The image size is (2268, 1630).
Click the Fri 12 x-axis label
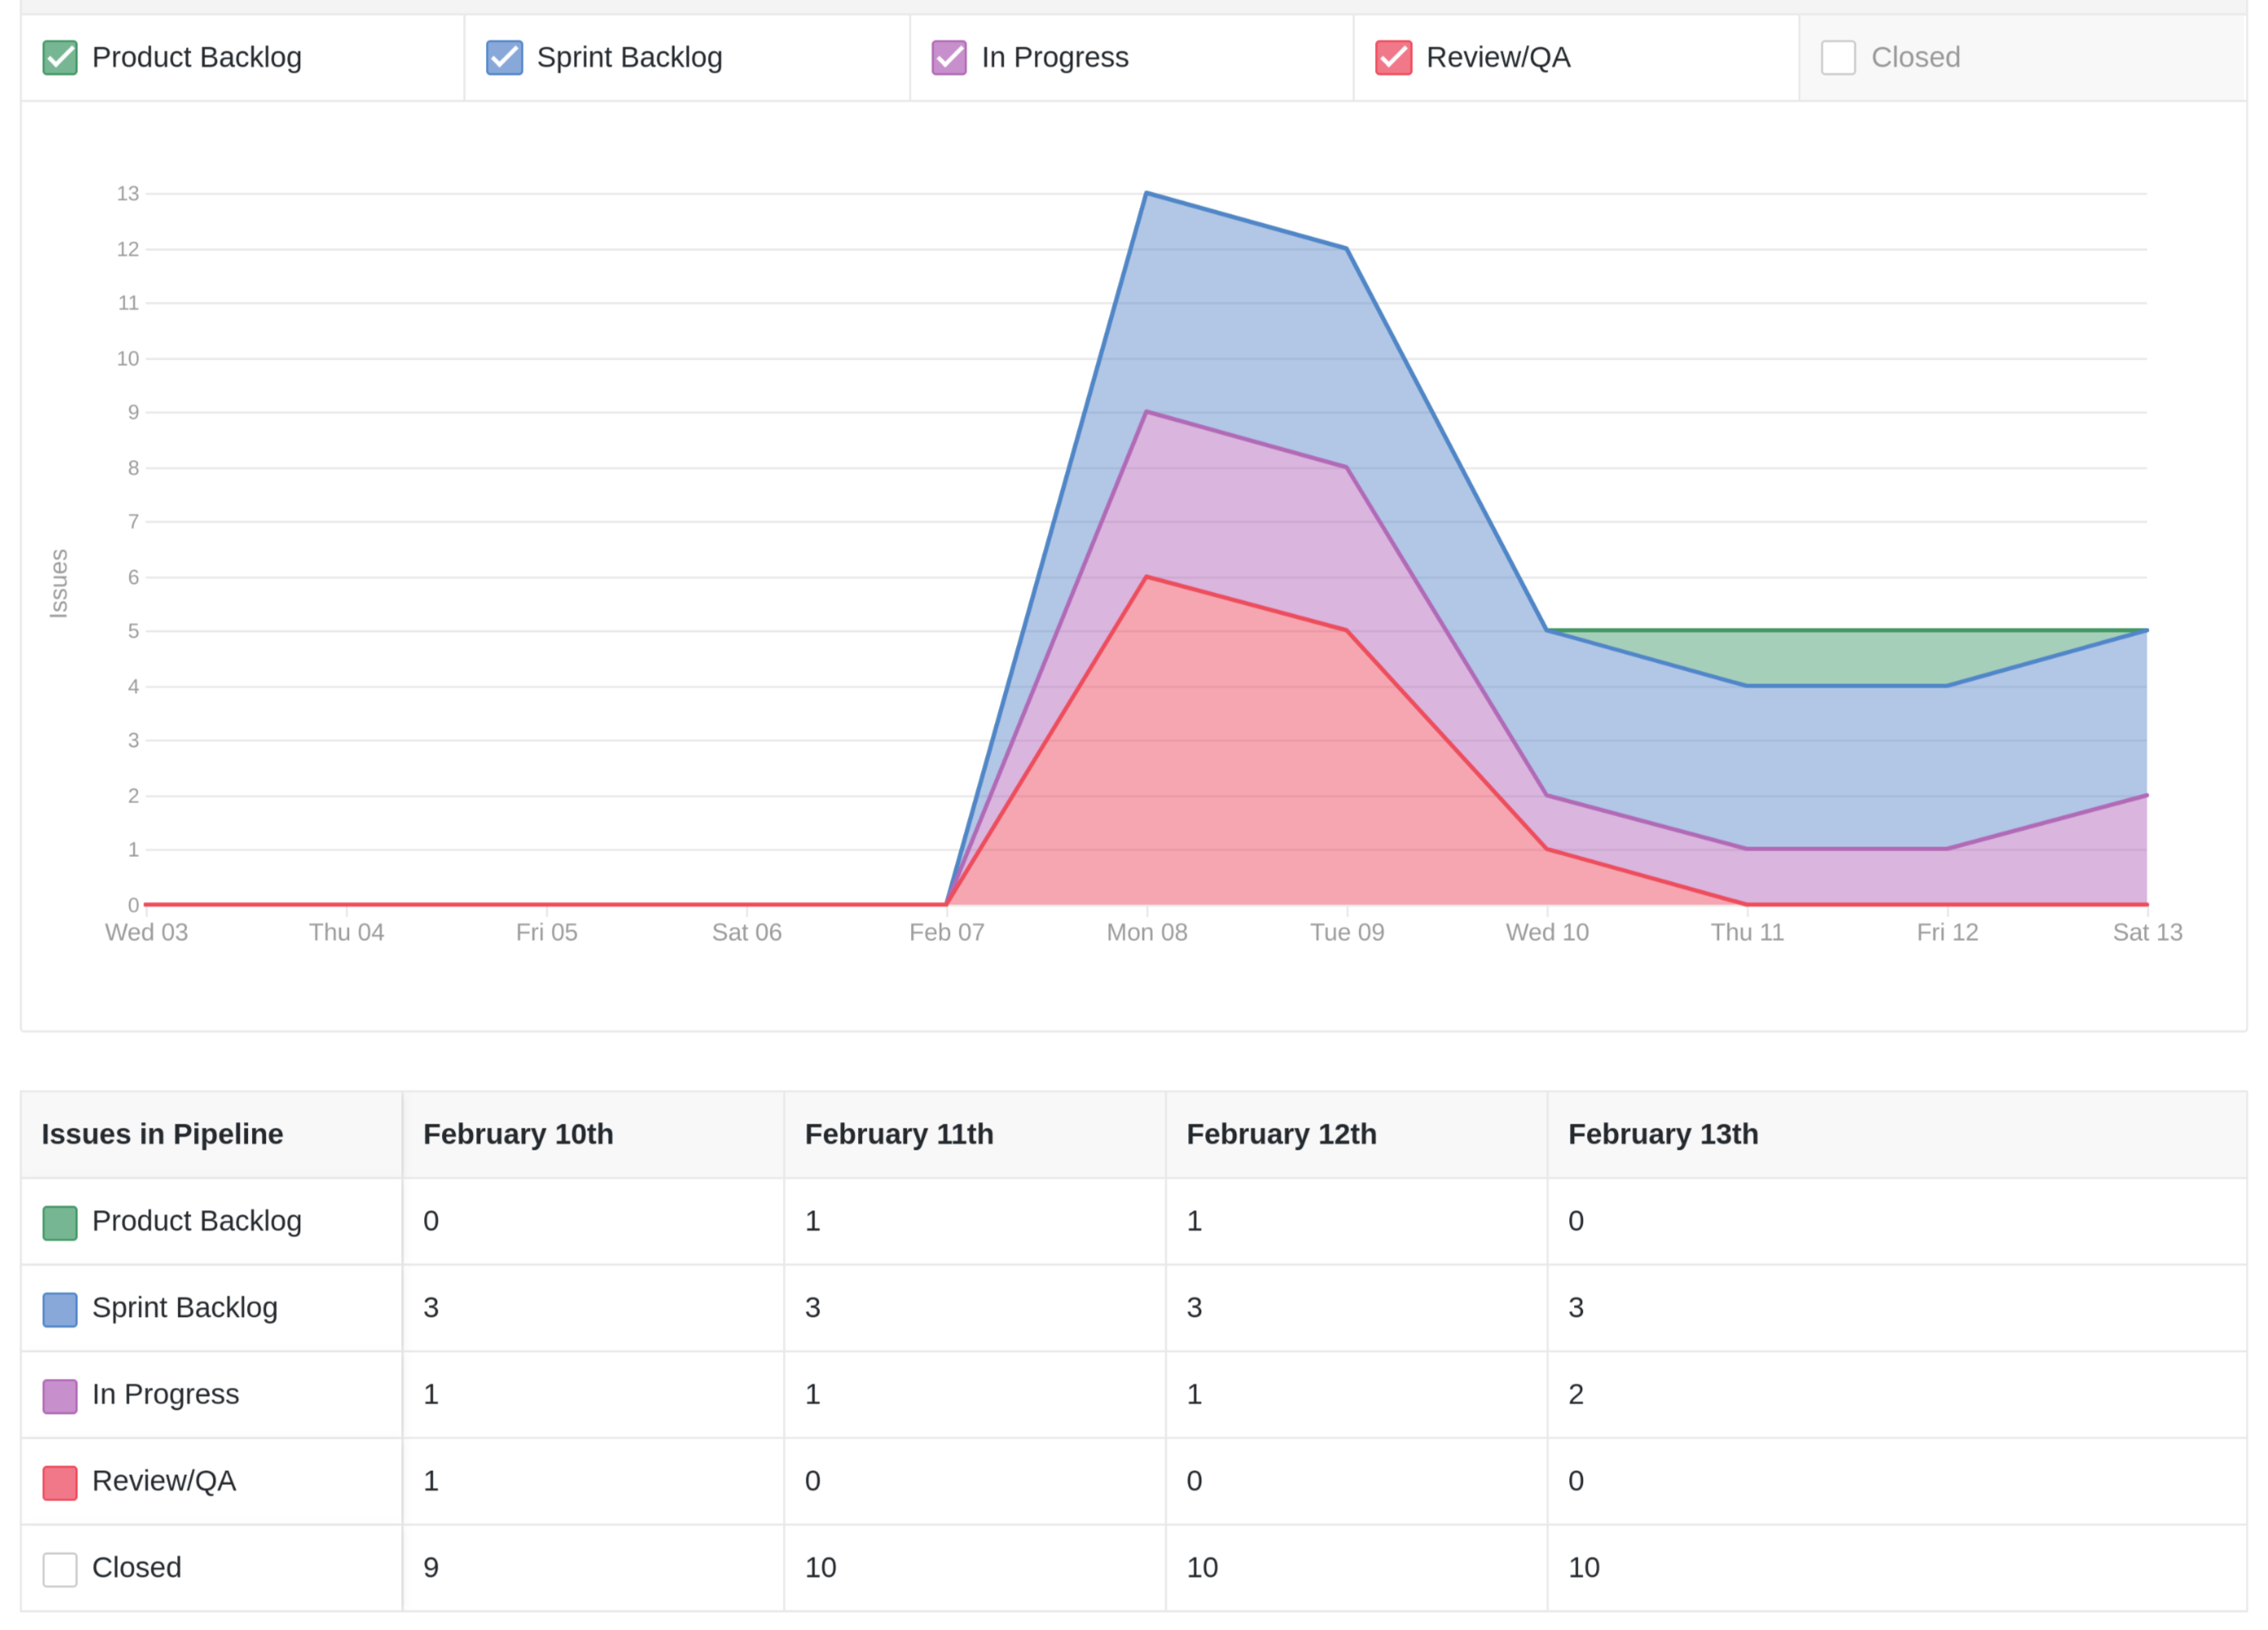(x=1947, y=933)
